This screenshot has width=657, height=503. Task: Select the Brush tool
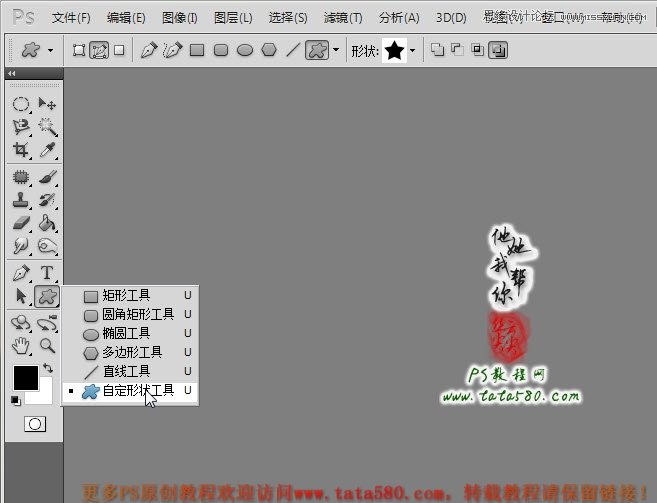(x=47, y=177)
